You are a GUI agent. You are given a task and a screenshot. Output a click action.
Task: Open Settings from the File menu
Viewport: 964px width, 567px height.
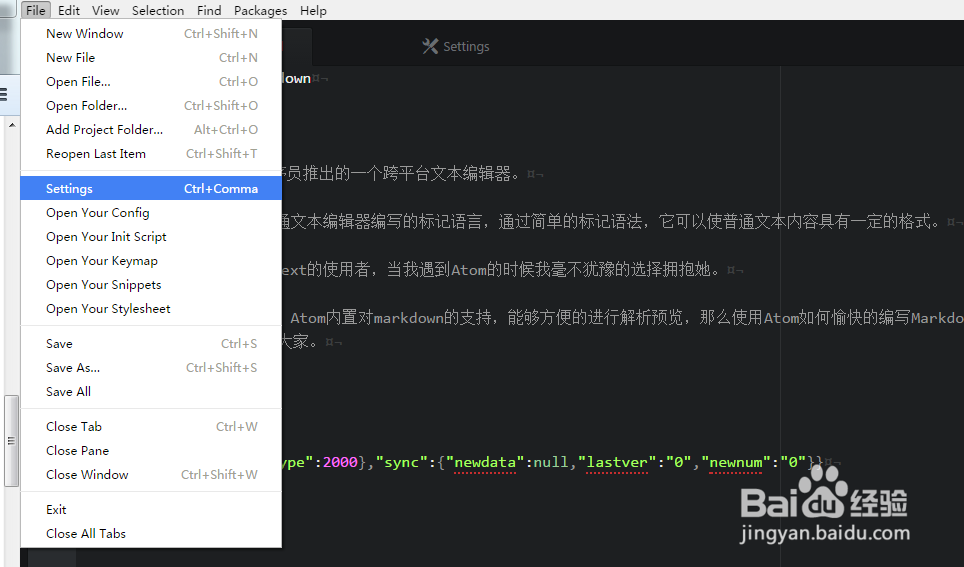[151, 188]
